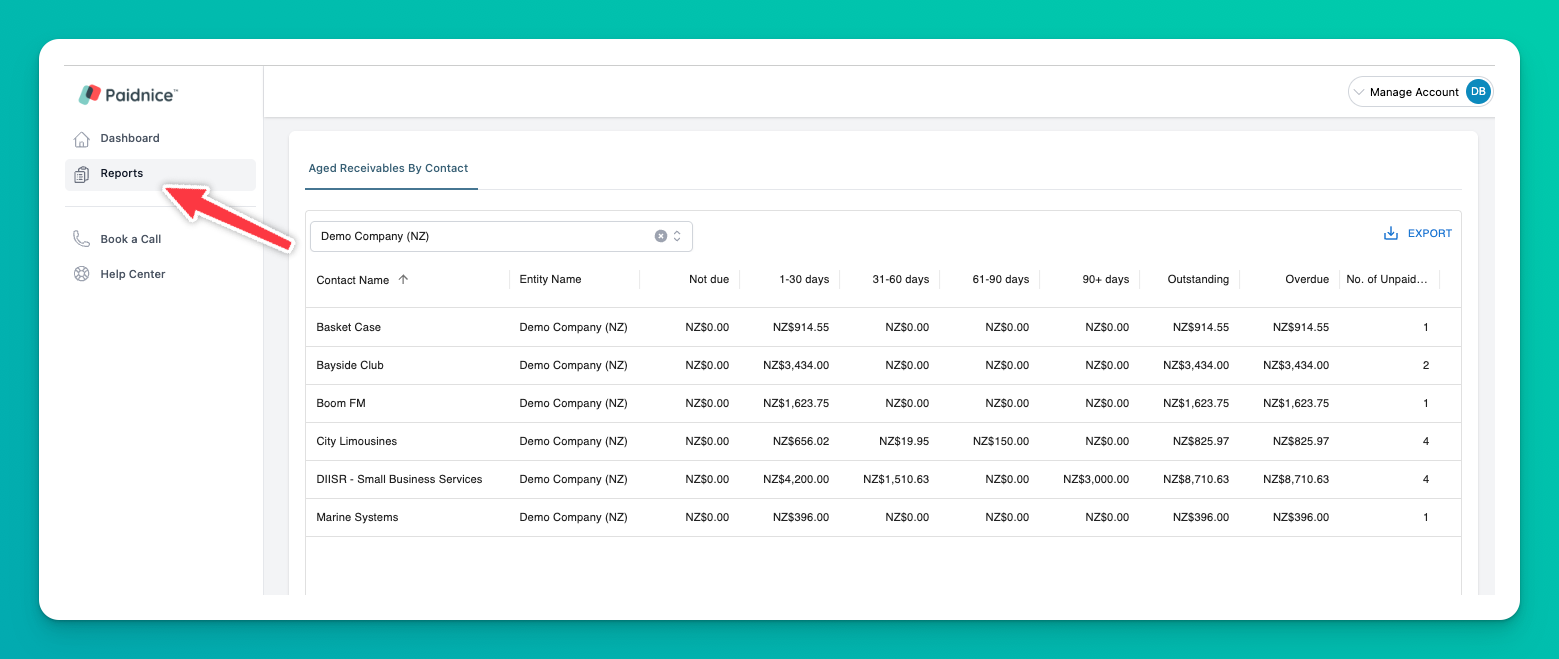Sort by Entity Name column header
This screenshot has width=1559, height=659.
pyautogui.click(x=550, y=279)
